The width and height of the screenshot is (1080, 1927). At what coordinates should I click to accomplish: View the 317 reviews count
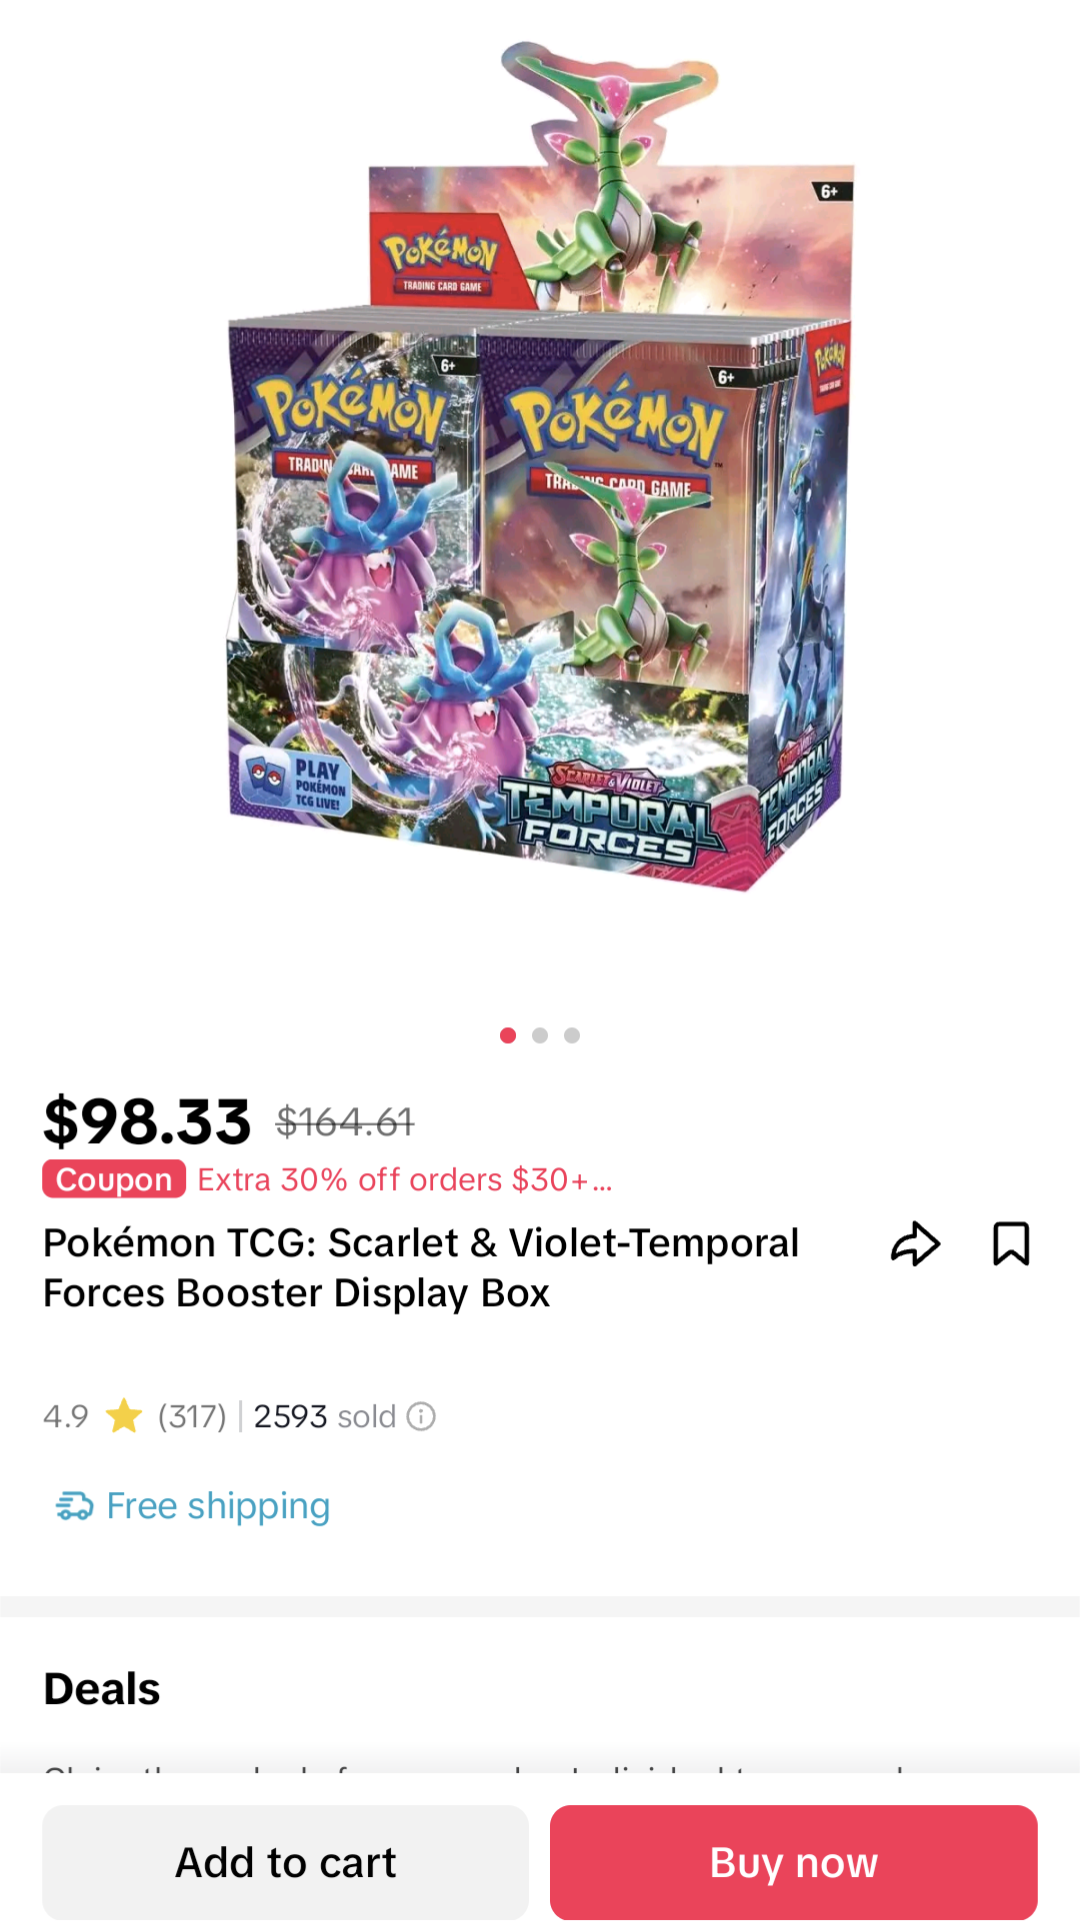[192, 1416]
